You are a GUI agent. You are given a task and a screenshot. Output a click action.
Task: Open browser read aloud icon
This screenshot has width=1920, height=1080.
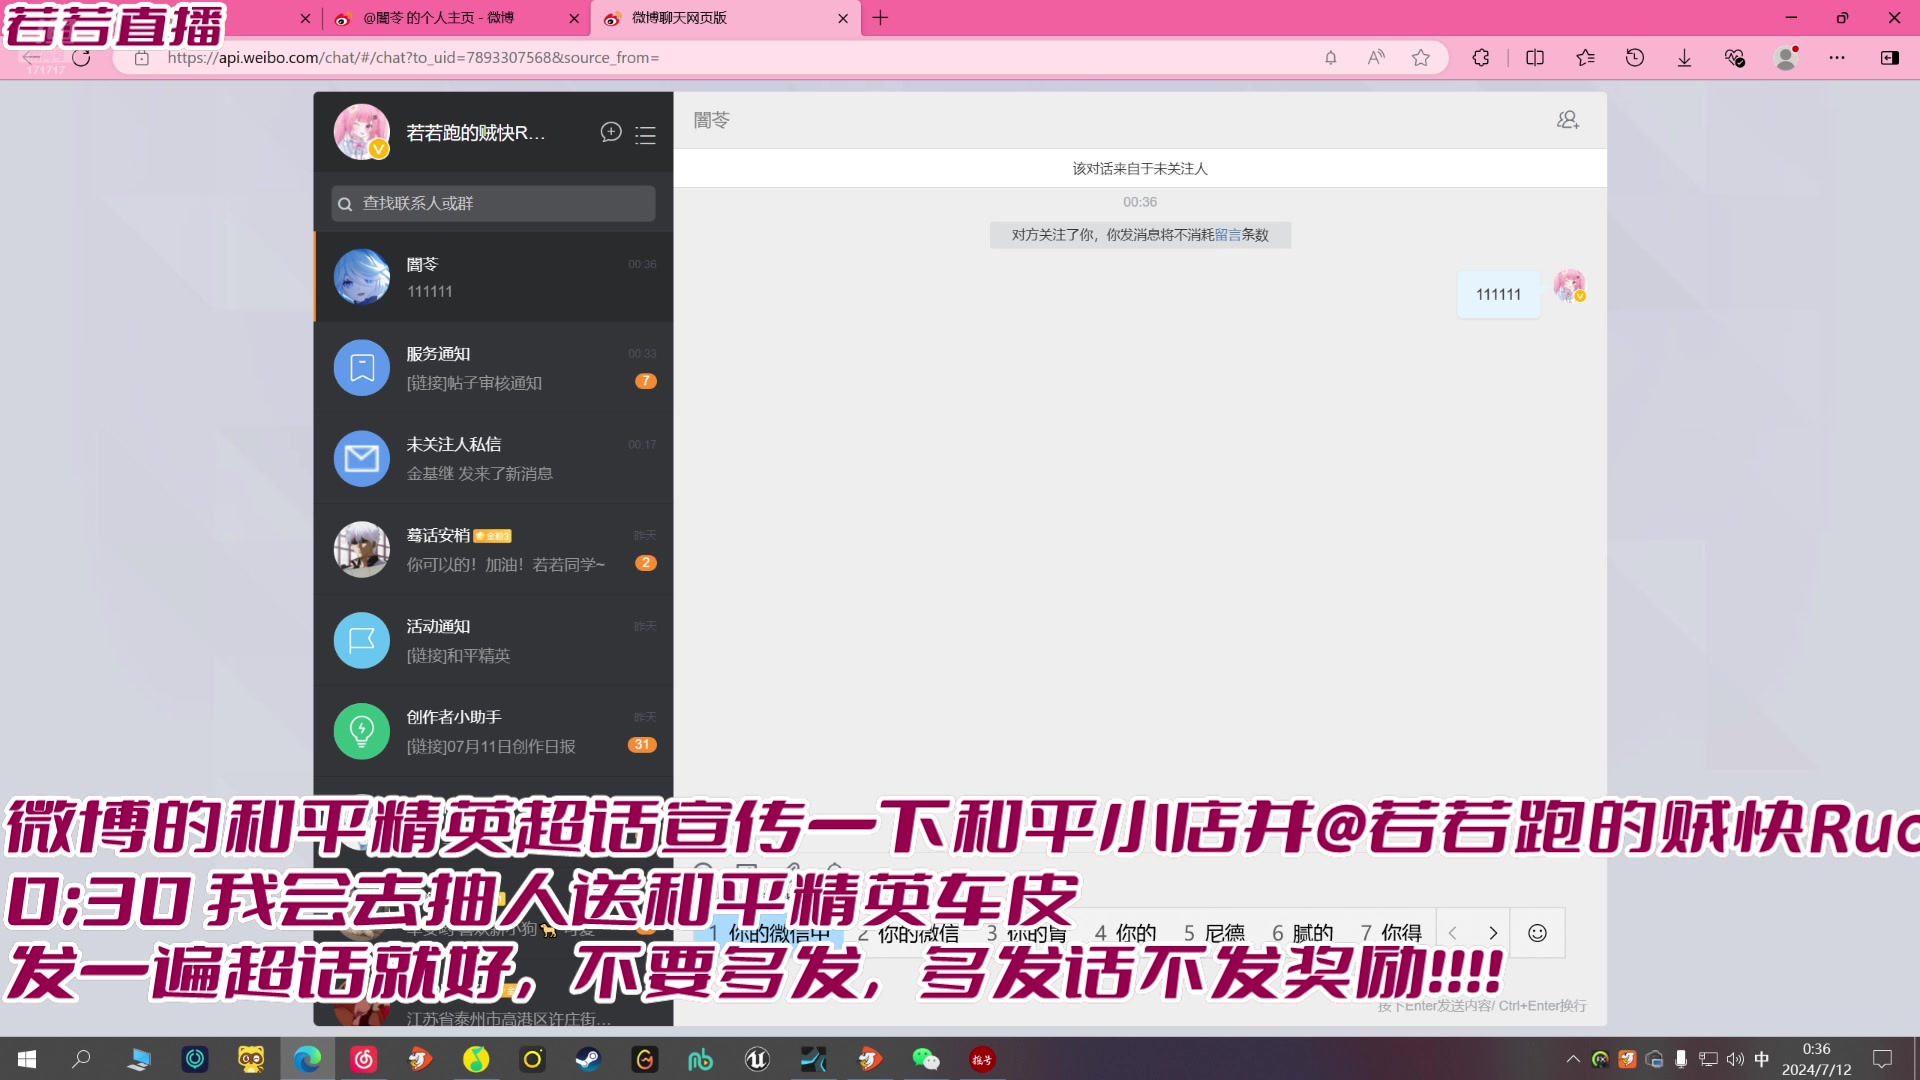pyautogui.click(x=1376, y=58)
